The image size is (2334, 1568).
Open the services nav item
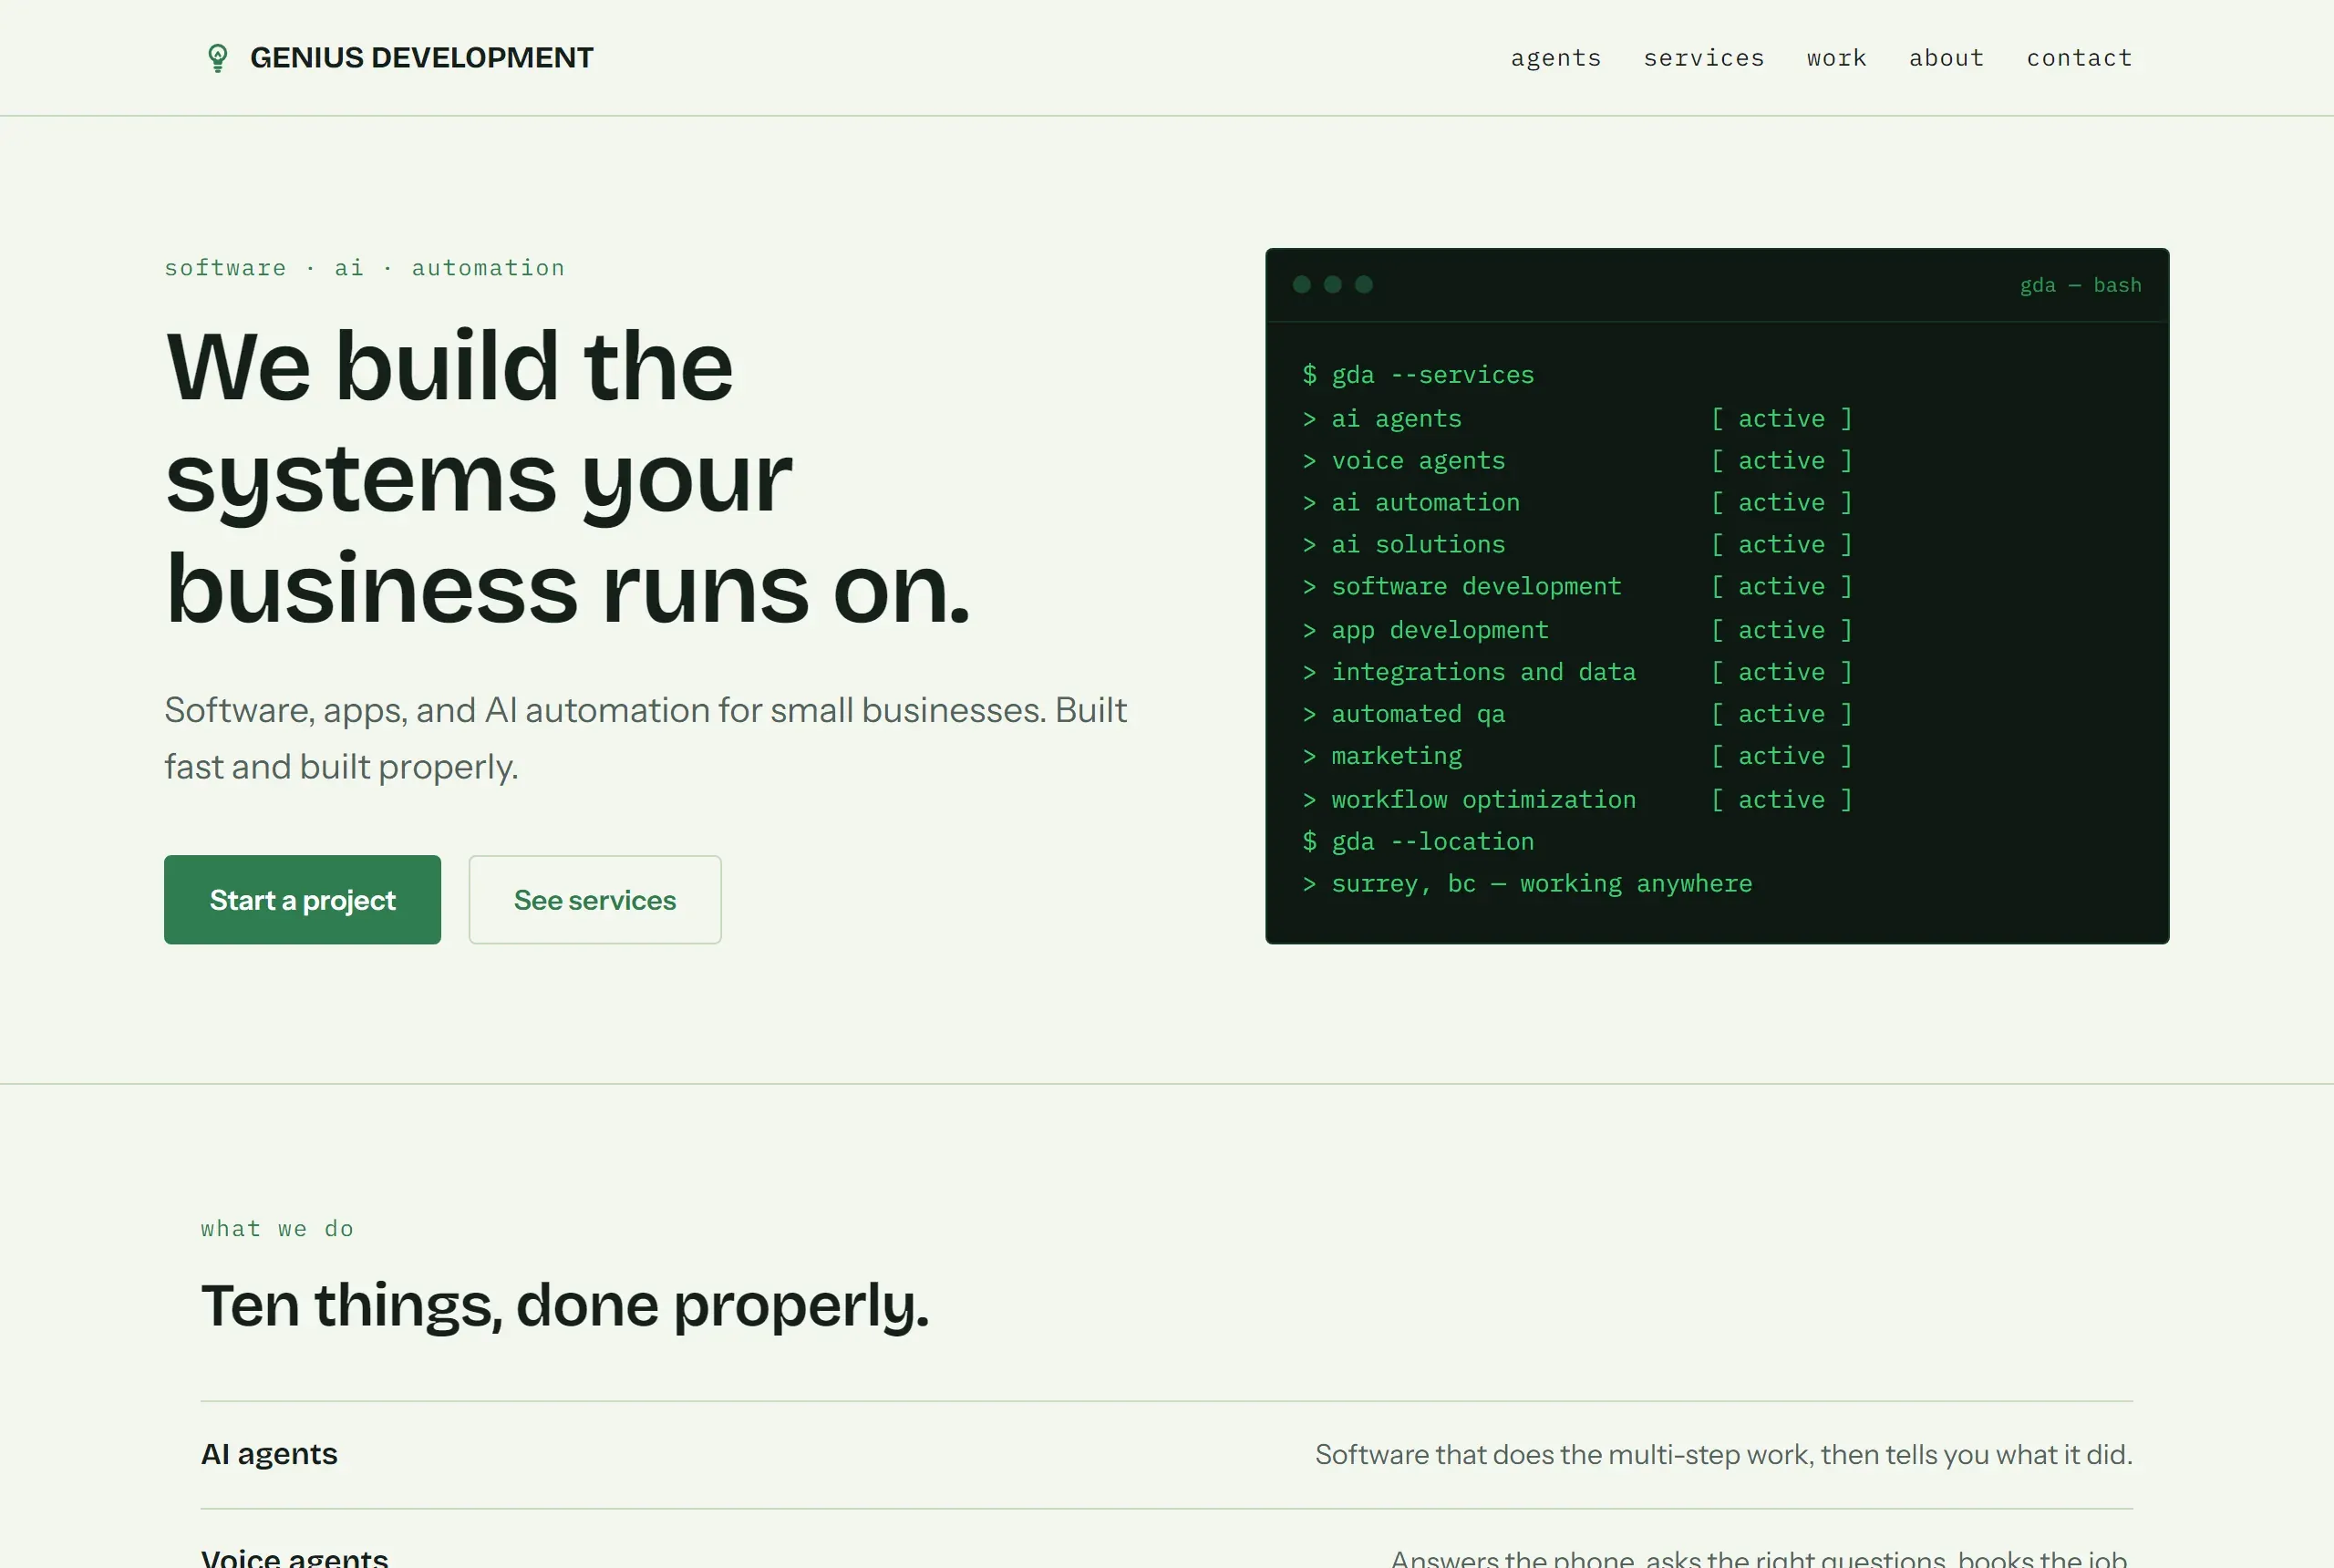tap(1704, 58)
